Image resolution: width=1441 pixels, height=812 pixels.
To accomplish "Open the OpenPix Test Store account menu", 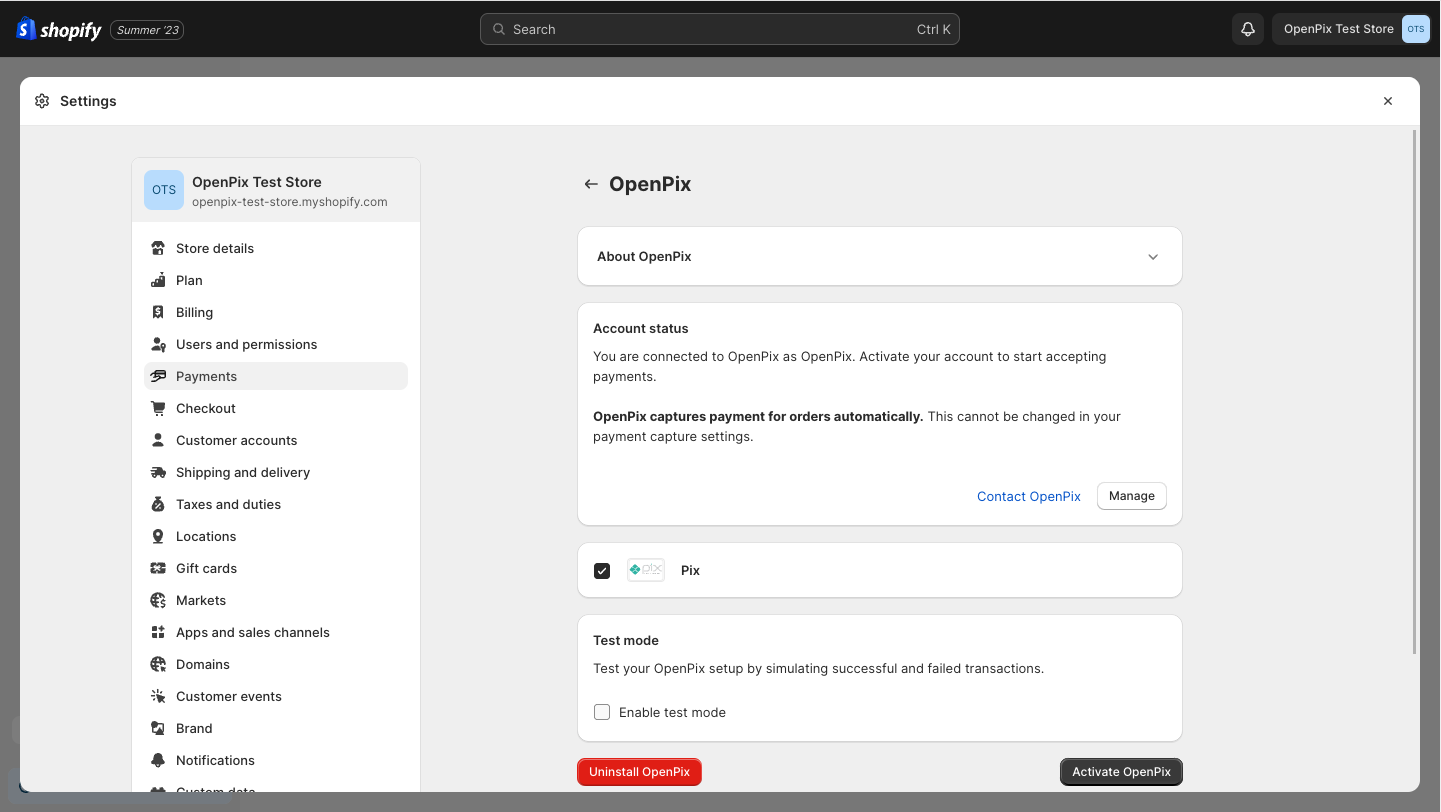I will point(1351,29).
